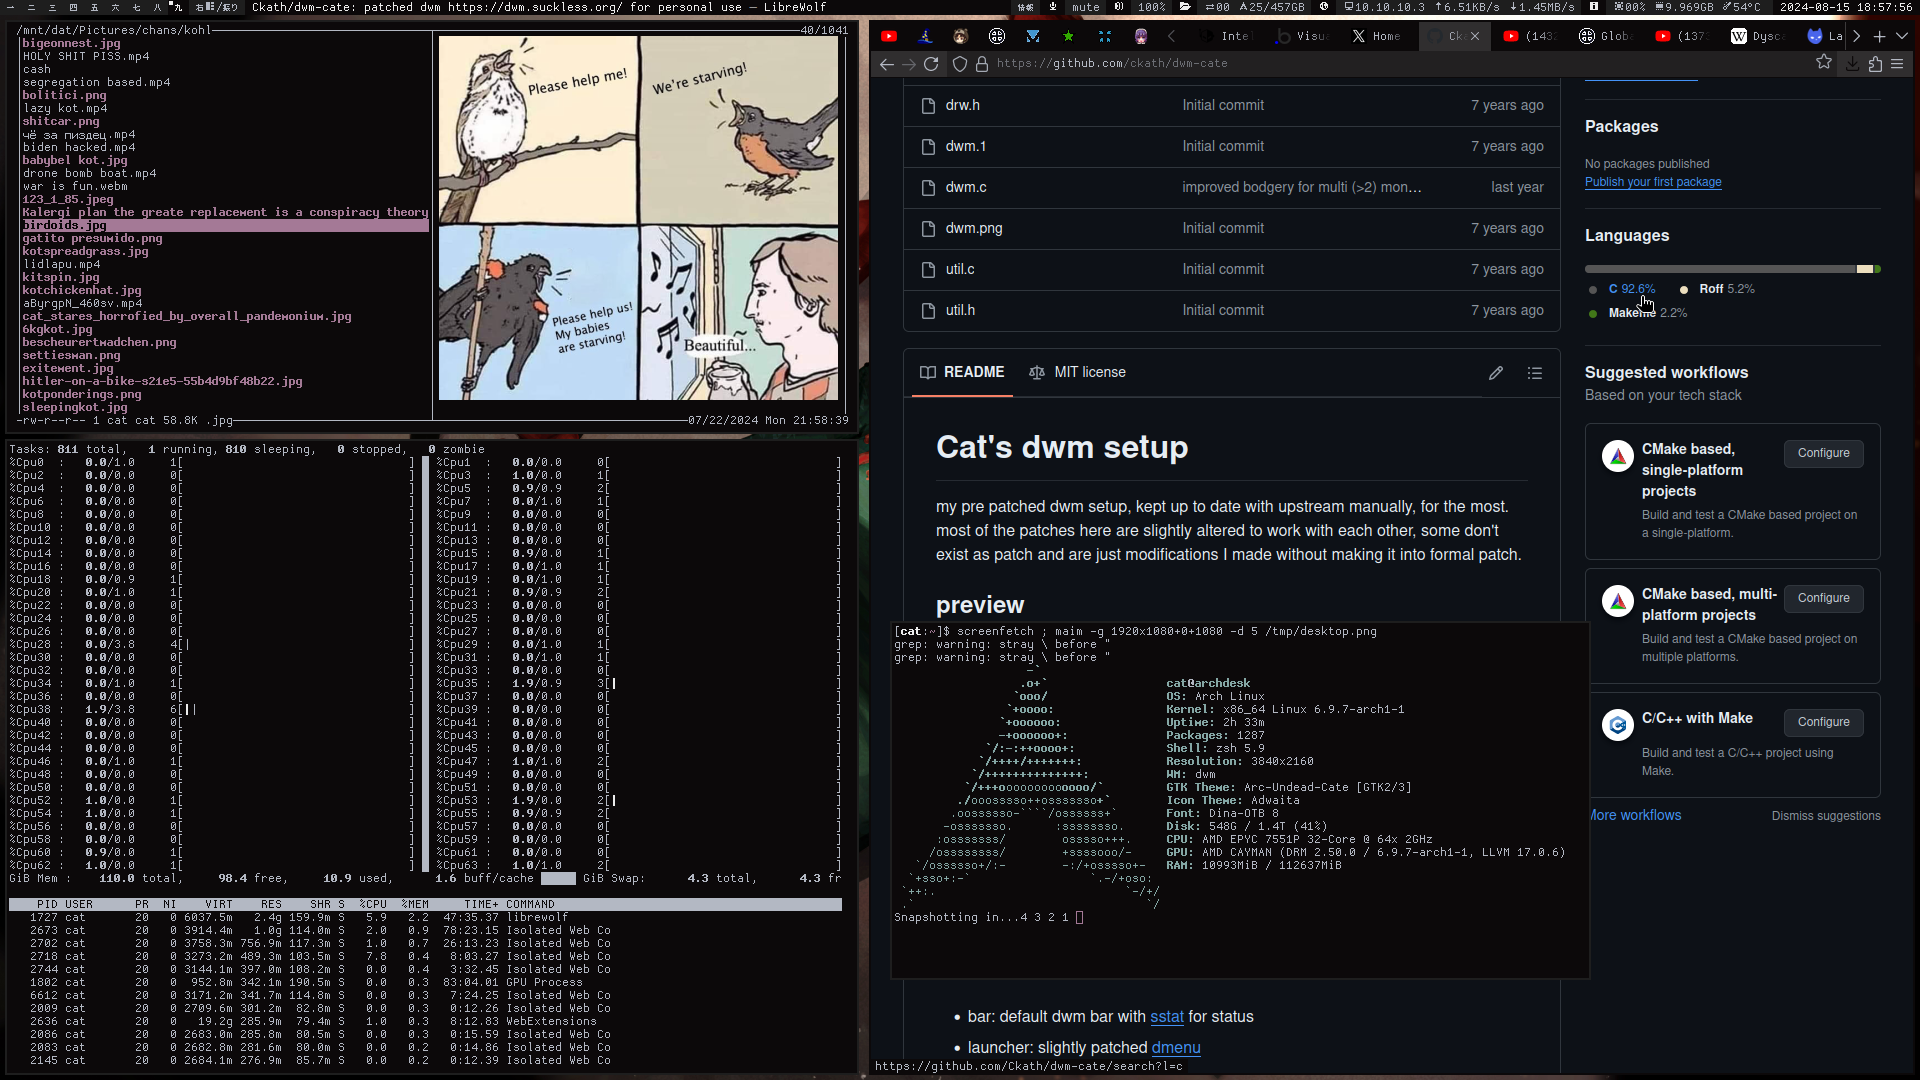Image resolution: width=1920 pixels, height=1080 pixels.
Task: Open the sstat link
Action: tap(1166, 1017)
